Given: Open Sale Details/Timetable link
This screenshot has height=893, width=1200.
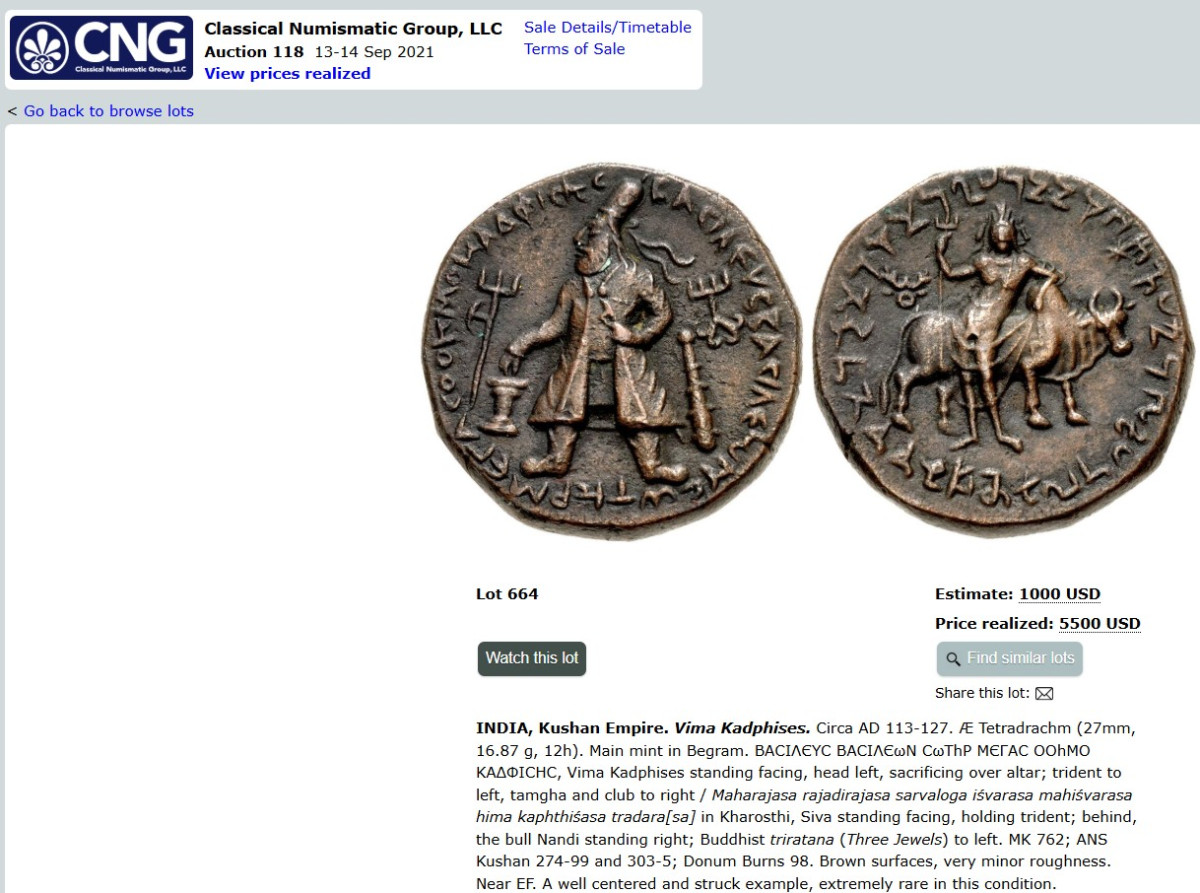Looking at the screenshot, I should click(x=607, y=27).
